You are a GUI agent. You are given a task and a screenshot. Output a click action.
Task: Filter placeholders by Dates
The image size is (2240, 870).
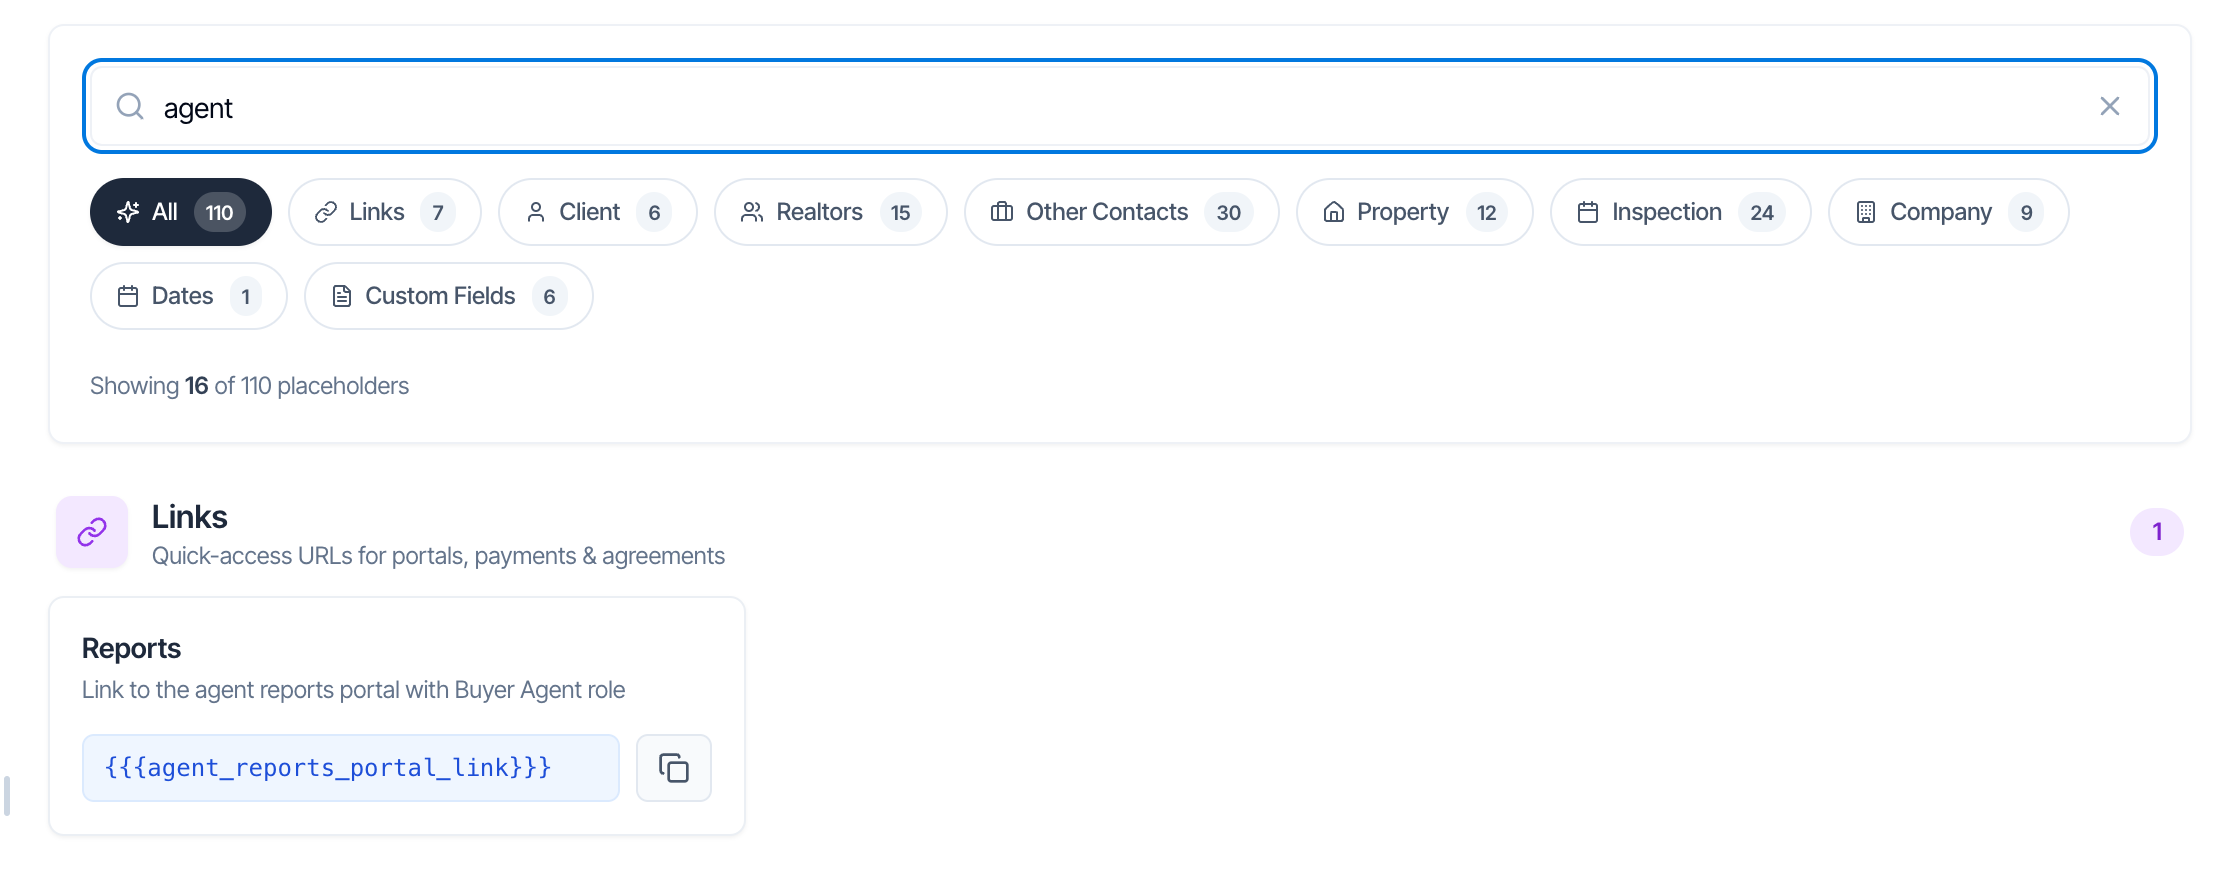(189, 296)
